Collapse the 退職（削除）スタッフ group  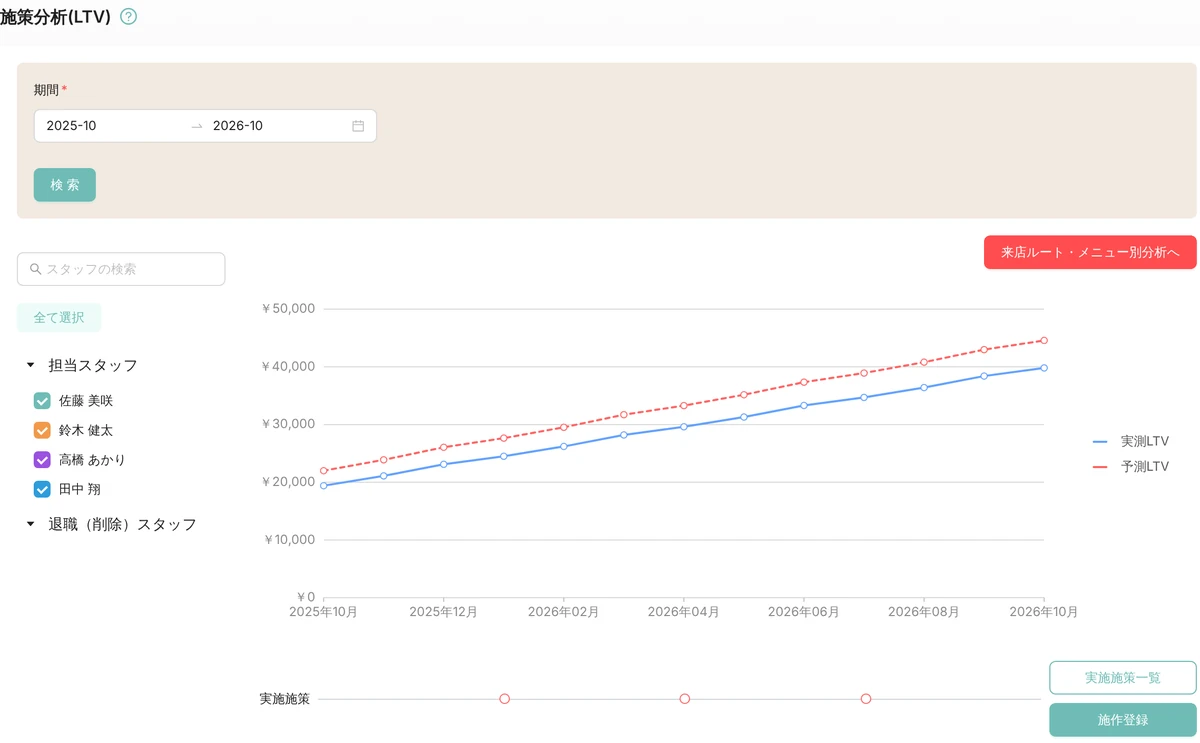[30, 524]
